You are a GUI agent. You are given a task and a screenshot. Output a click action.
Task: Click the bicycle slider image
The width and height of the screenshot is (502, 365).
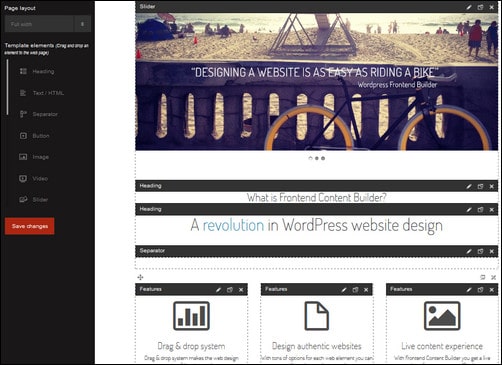[x=316, y=82]
